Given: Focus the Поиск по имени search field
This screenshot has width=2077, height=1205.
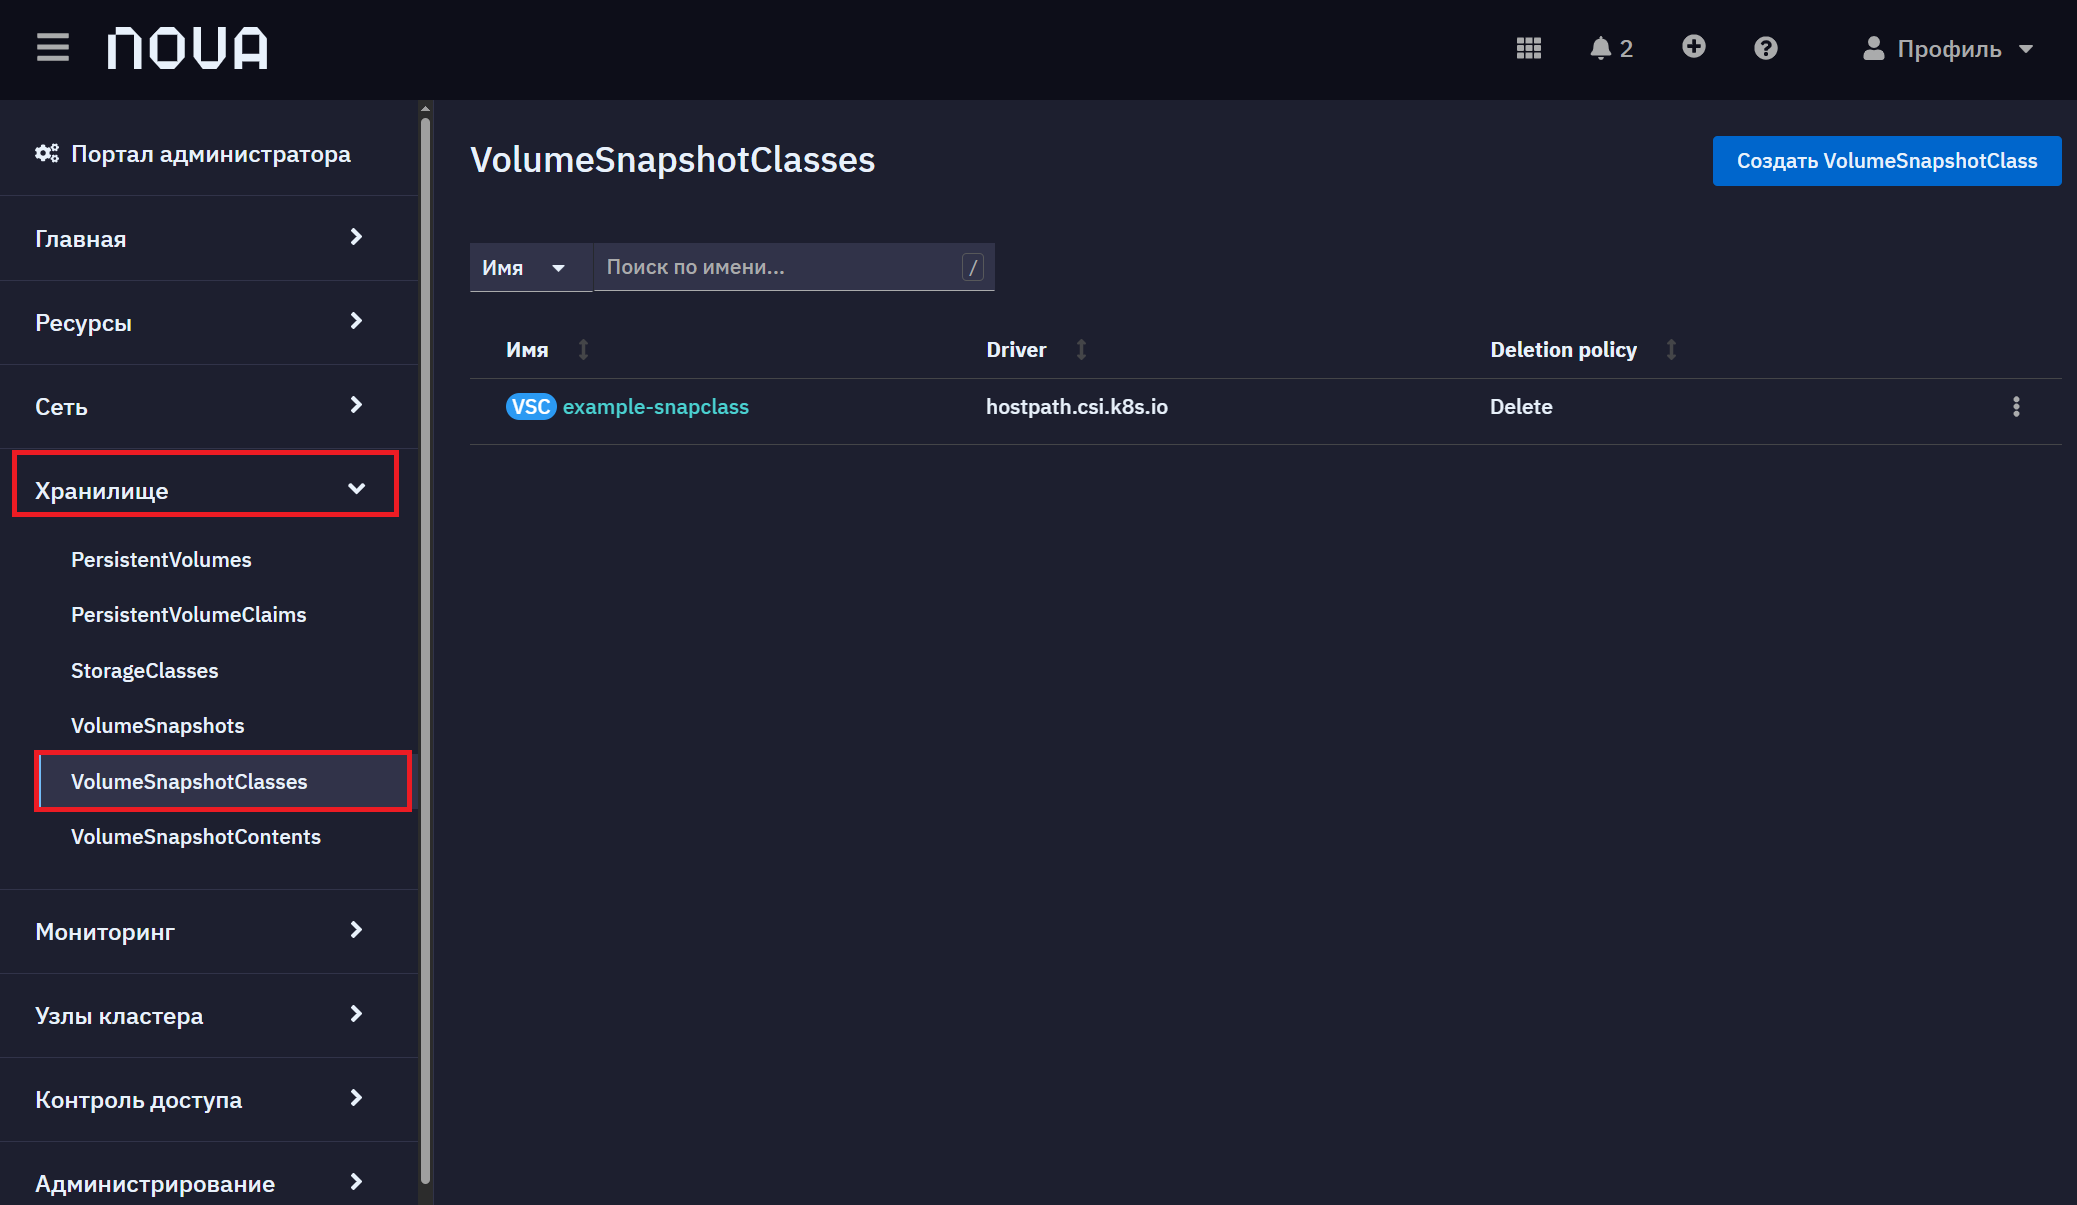Looking at the screenshot, I should pyautogui.click(x=794, y=267).
